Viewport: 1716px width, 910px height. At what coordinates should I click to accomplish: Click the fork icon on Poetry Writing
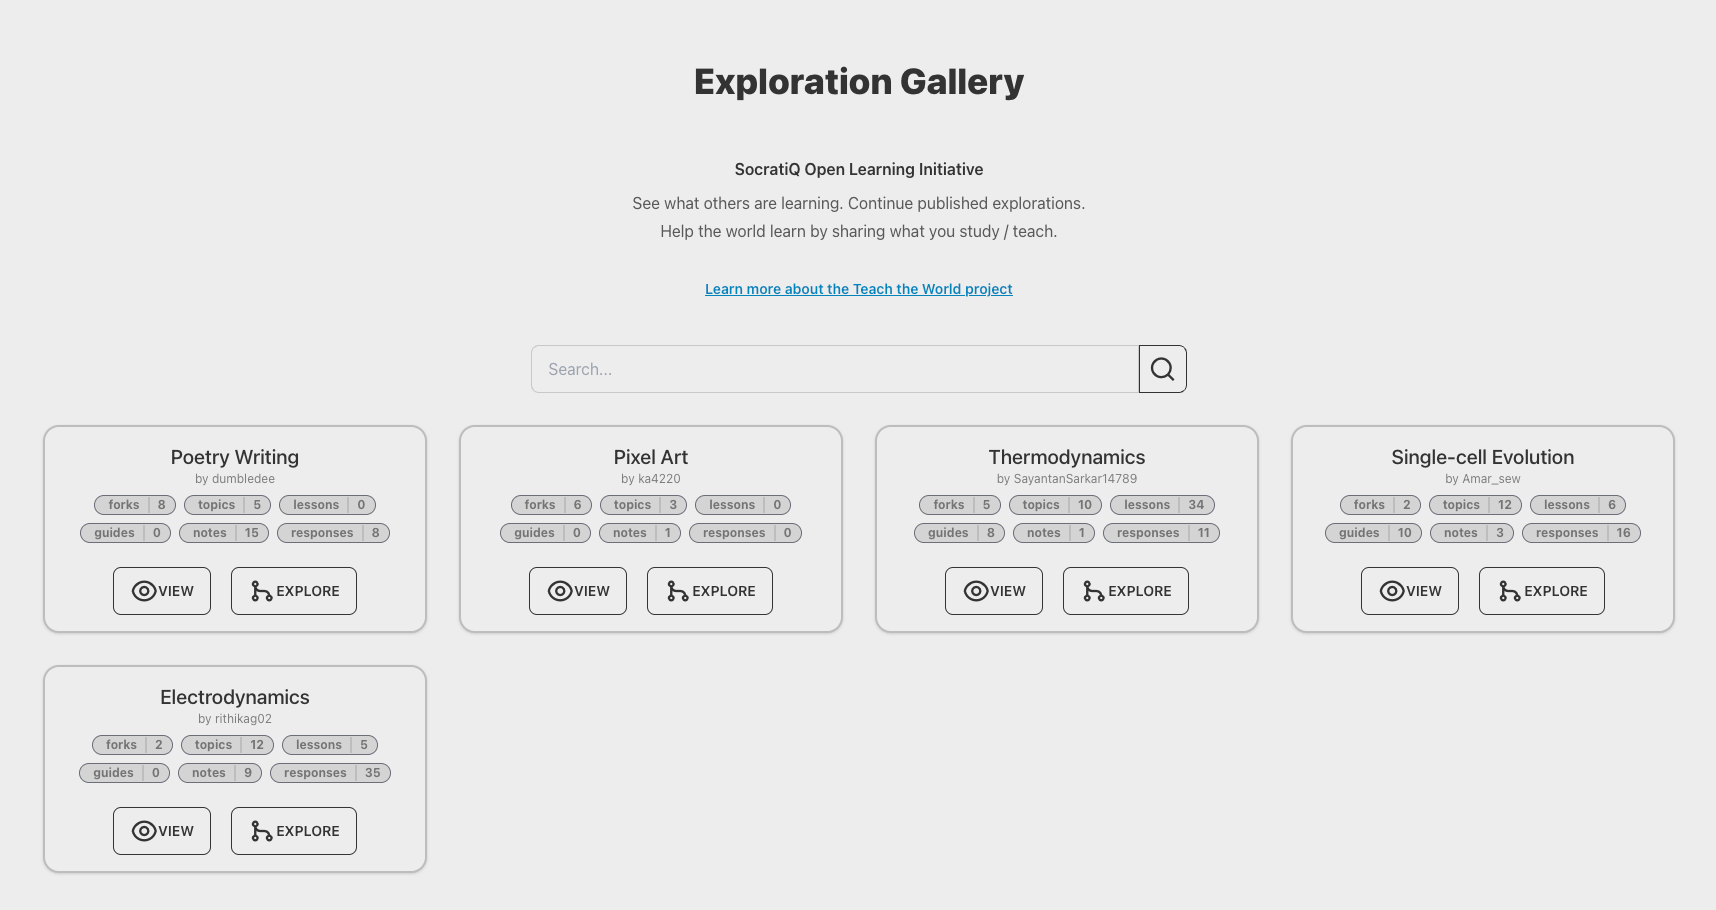click(x=261, y=591)
